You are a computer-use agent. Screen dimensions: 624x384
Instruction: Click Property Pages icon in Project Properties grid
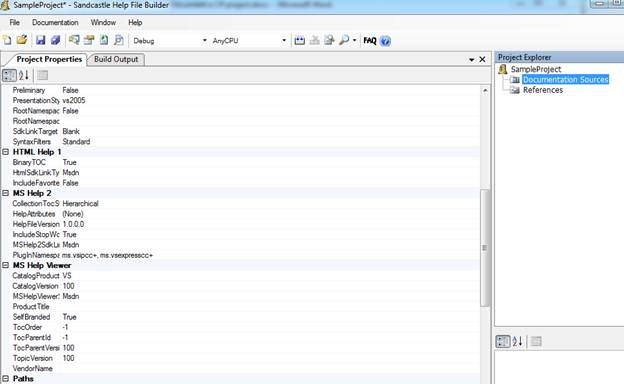point(43,75)
